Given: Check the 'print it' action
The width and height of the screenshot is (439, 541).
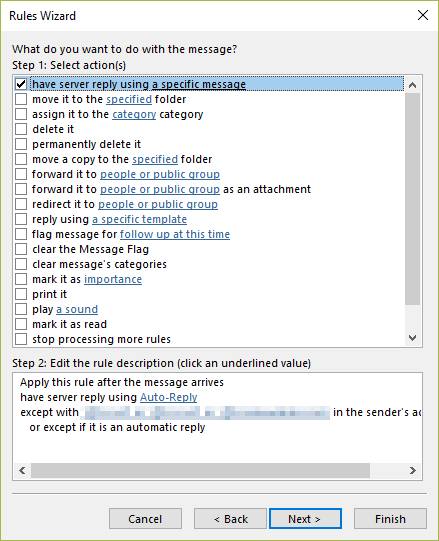Looking at the screenshot, I should pos(21,294).
